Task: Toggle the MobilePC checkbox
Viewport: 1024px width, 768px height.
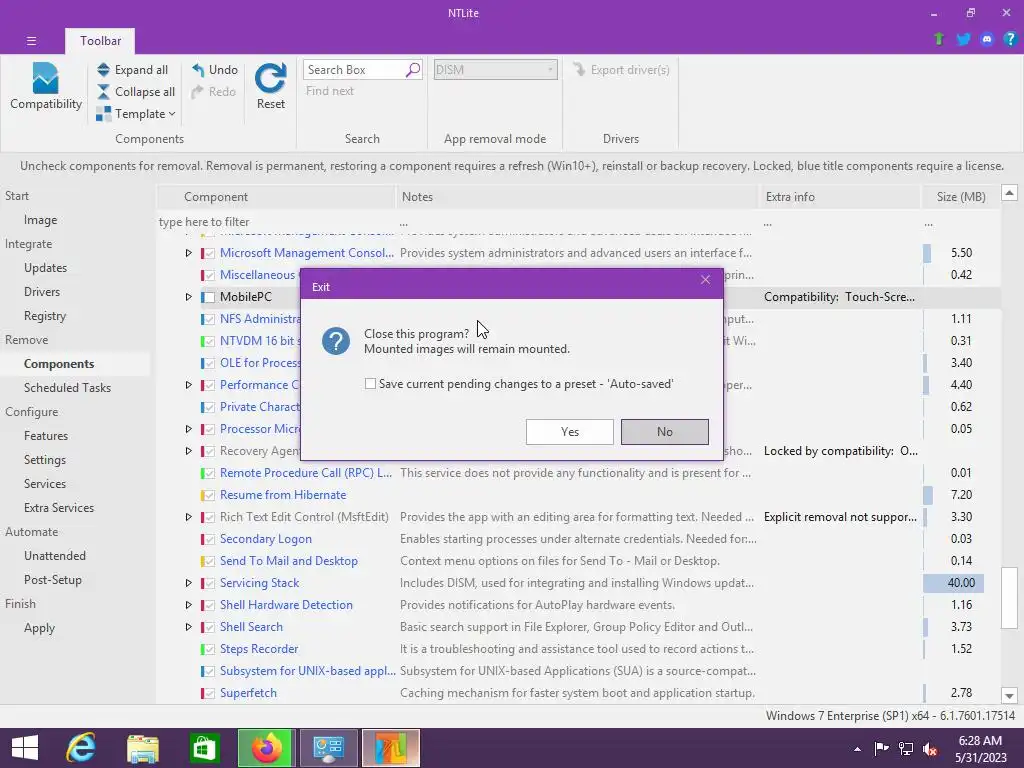Action: [x=209, y=297]
